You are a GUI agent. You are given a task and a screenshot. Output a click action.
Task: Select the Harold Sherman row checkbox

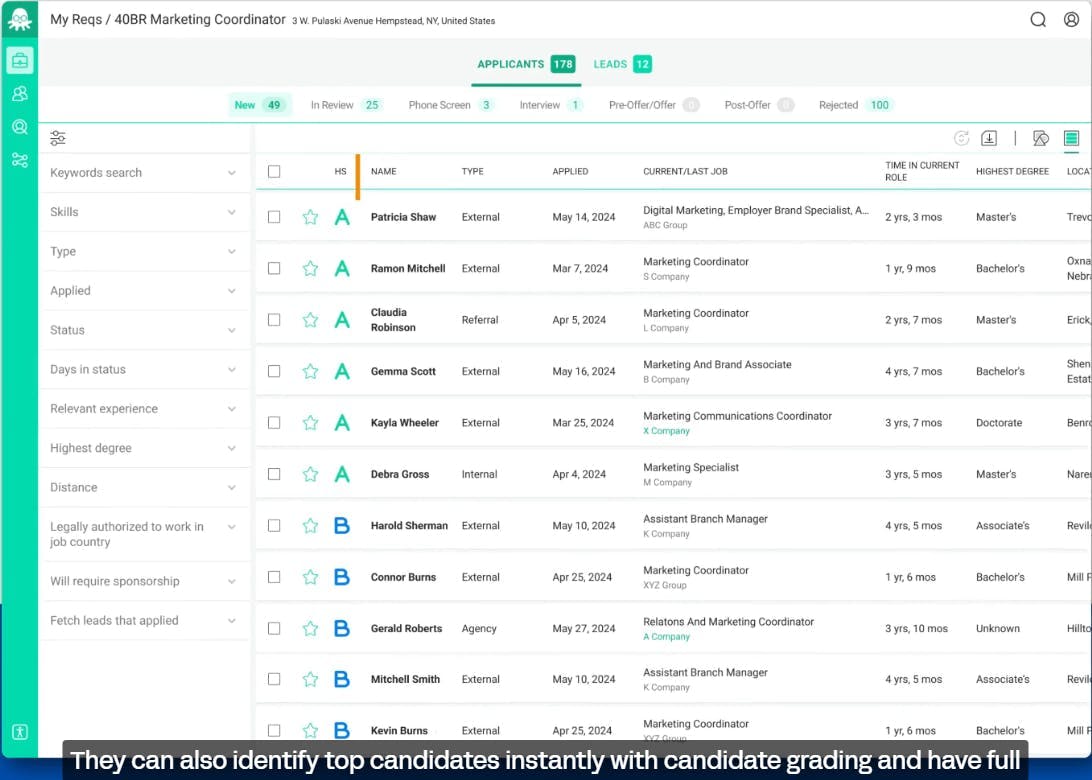tap(274, 525)
